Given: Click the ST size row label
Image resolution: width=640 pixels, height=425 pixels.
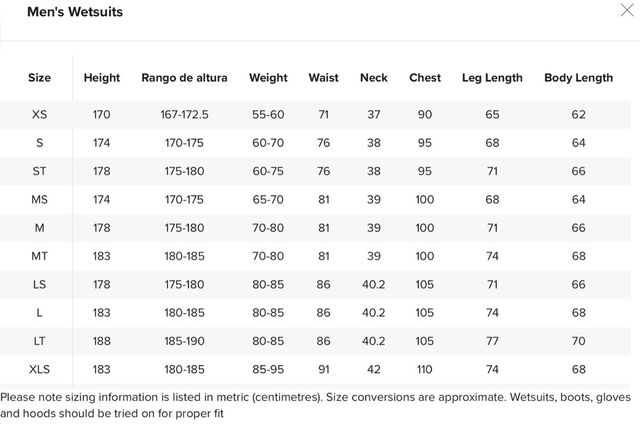Looking at the screenshot, I should [39, 171].
